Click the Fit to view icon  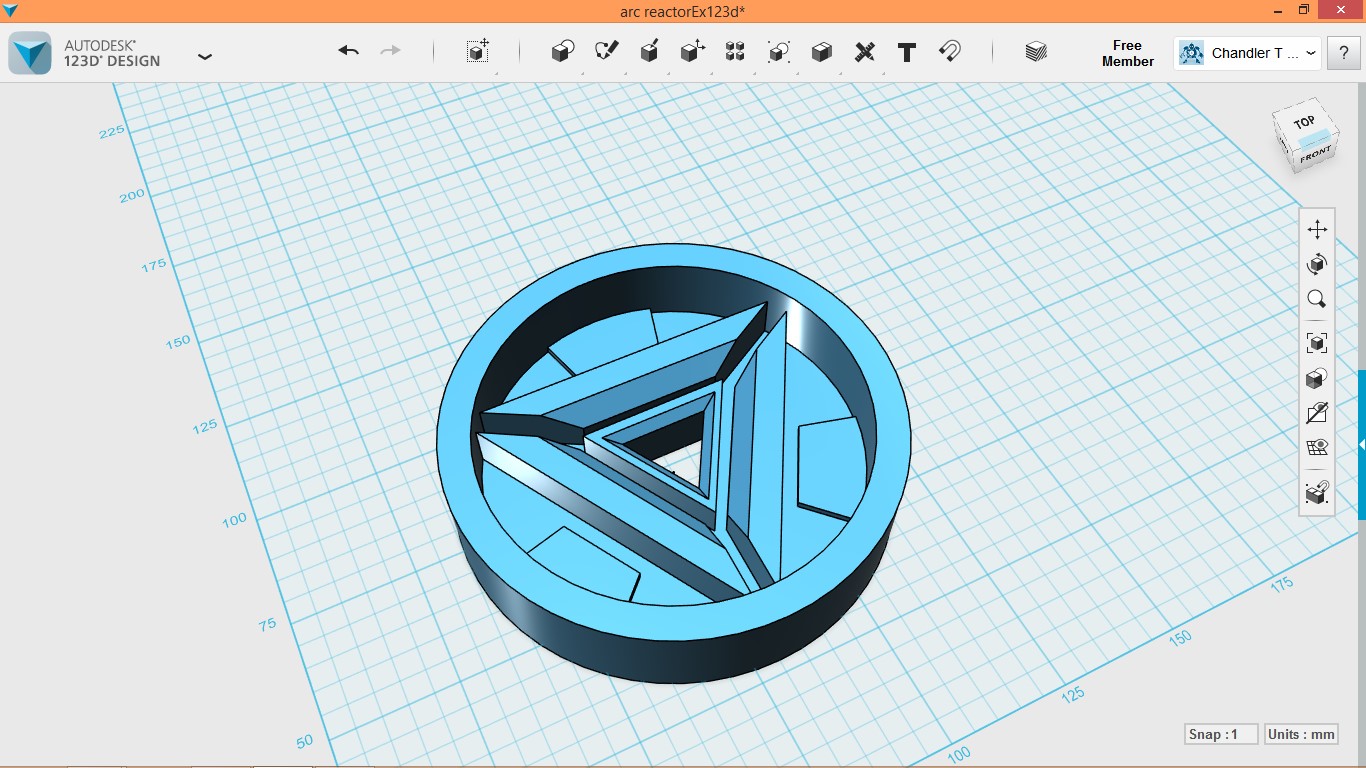point(1317,343)
